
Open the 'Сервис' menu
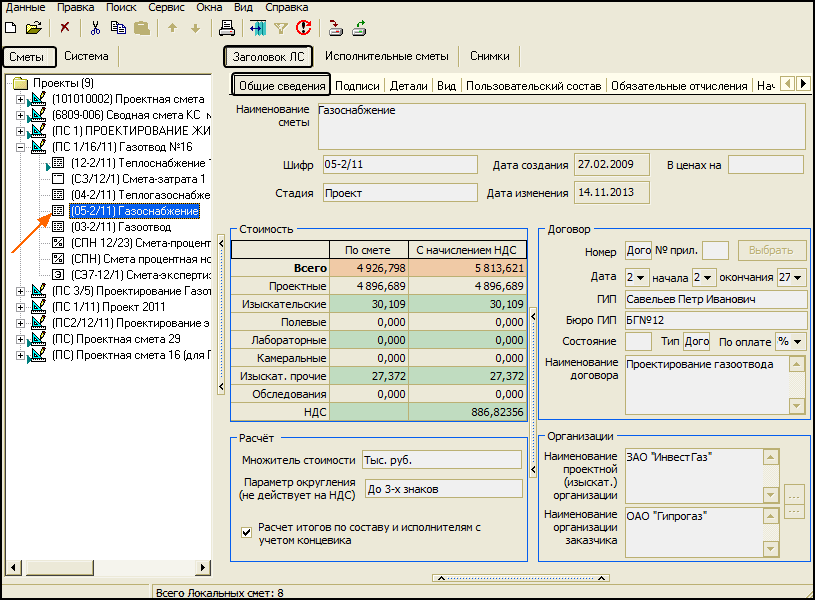click(x=166, y=7)
